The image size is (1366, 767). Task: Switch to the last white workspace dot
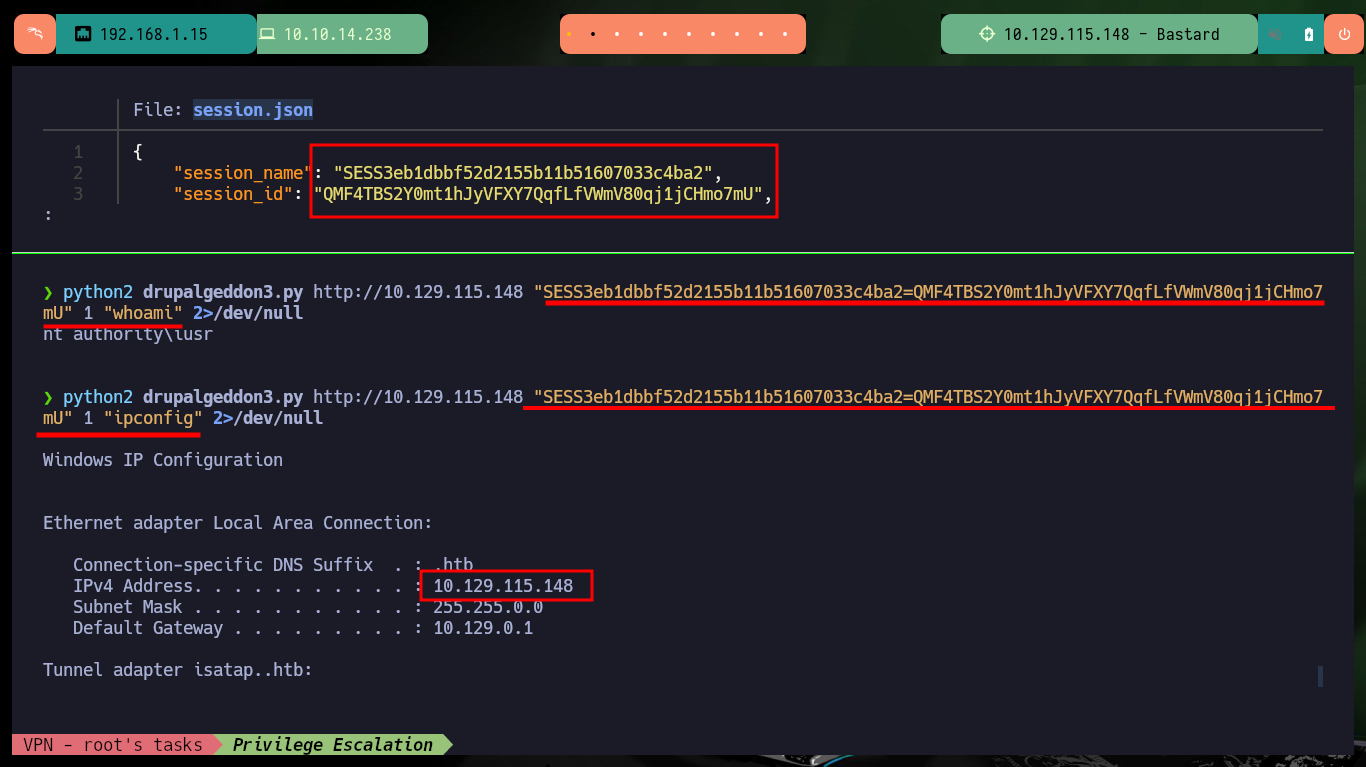coord(785,34)
